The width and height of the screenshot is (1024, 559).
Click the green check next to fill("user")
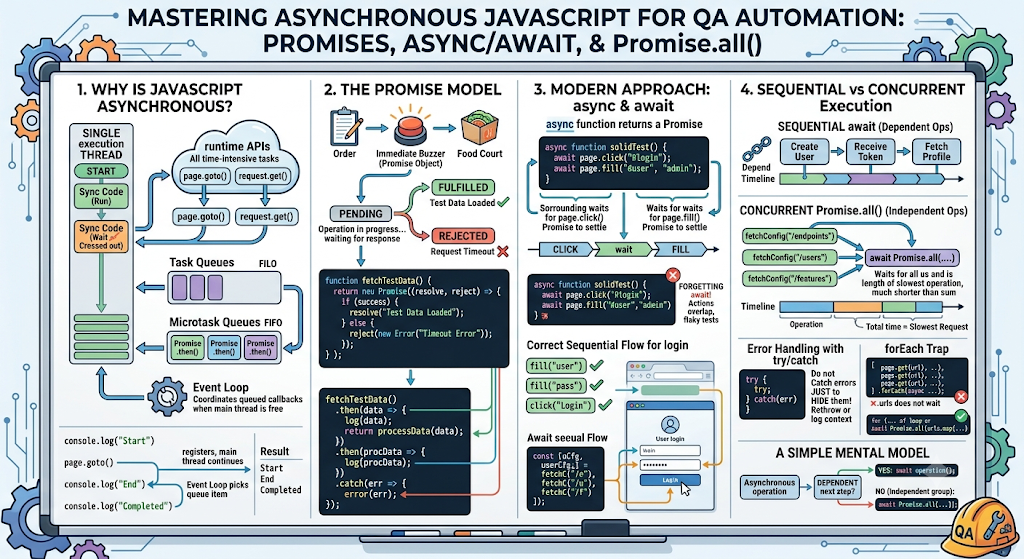coord(596,366)
